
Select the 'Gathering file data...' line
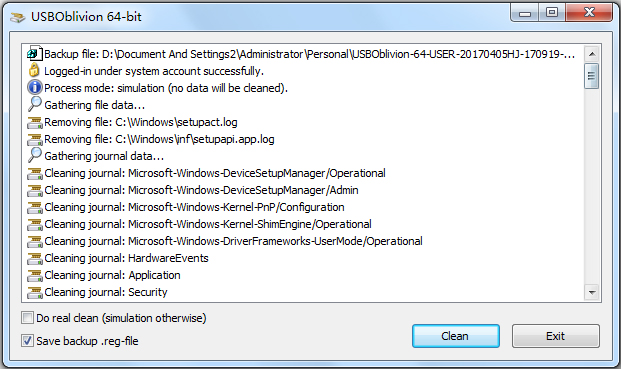click(95, 105)
